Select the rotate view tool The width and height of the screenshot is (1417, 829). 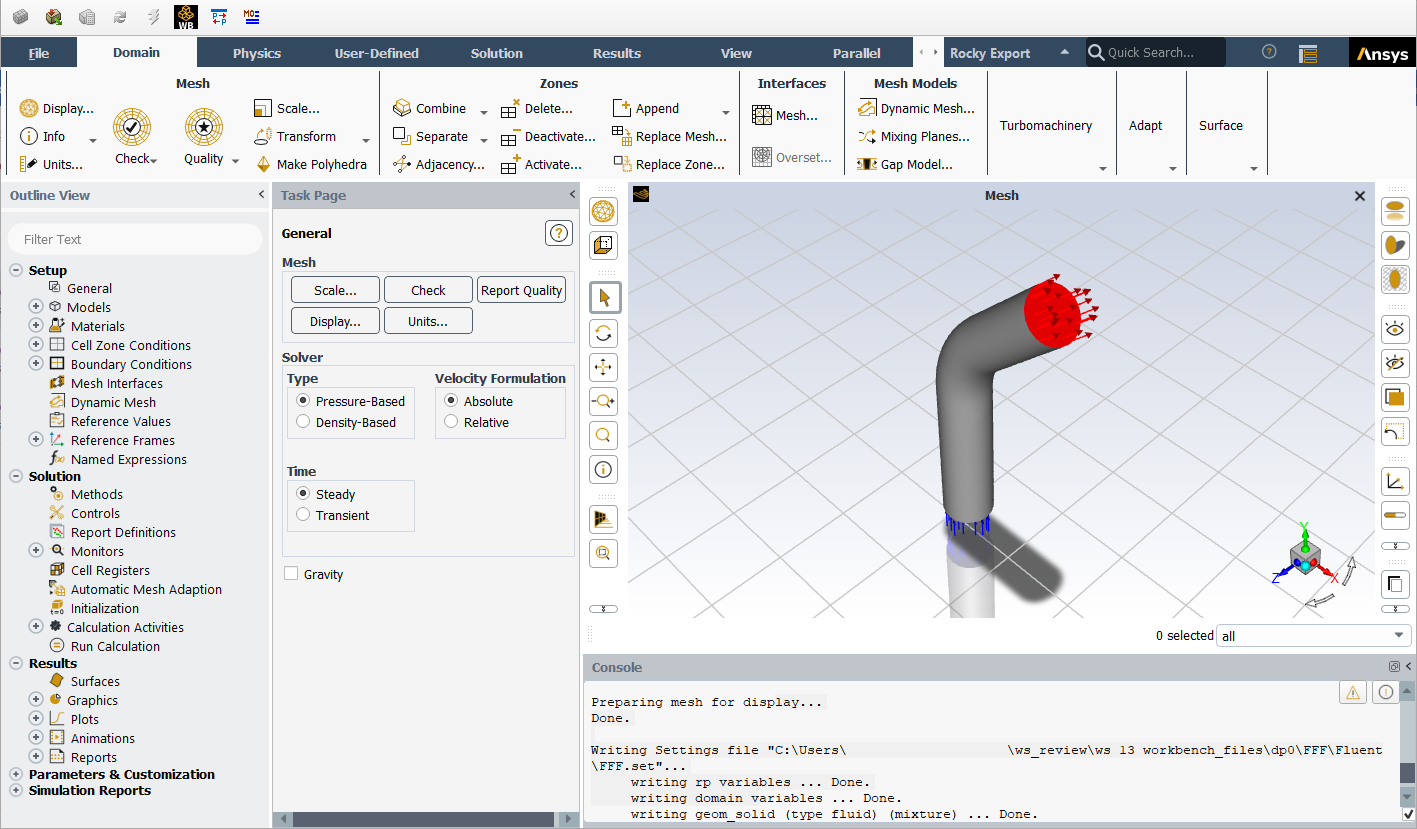point(604,333)
